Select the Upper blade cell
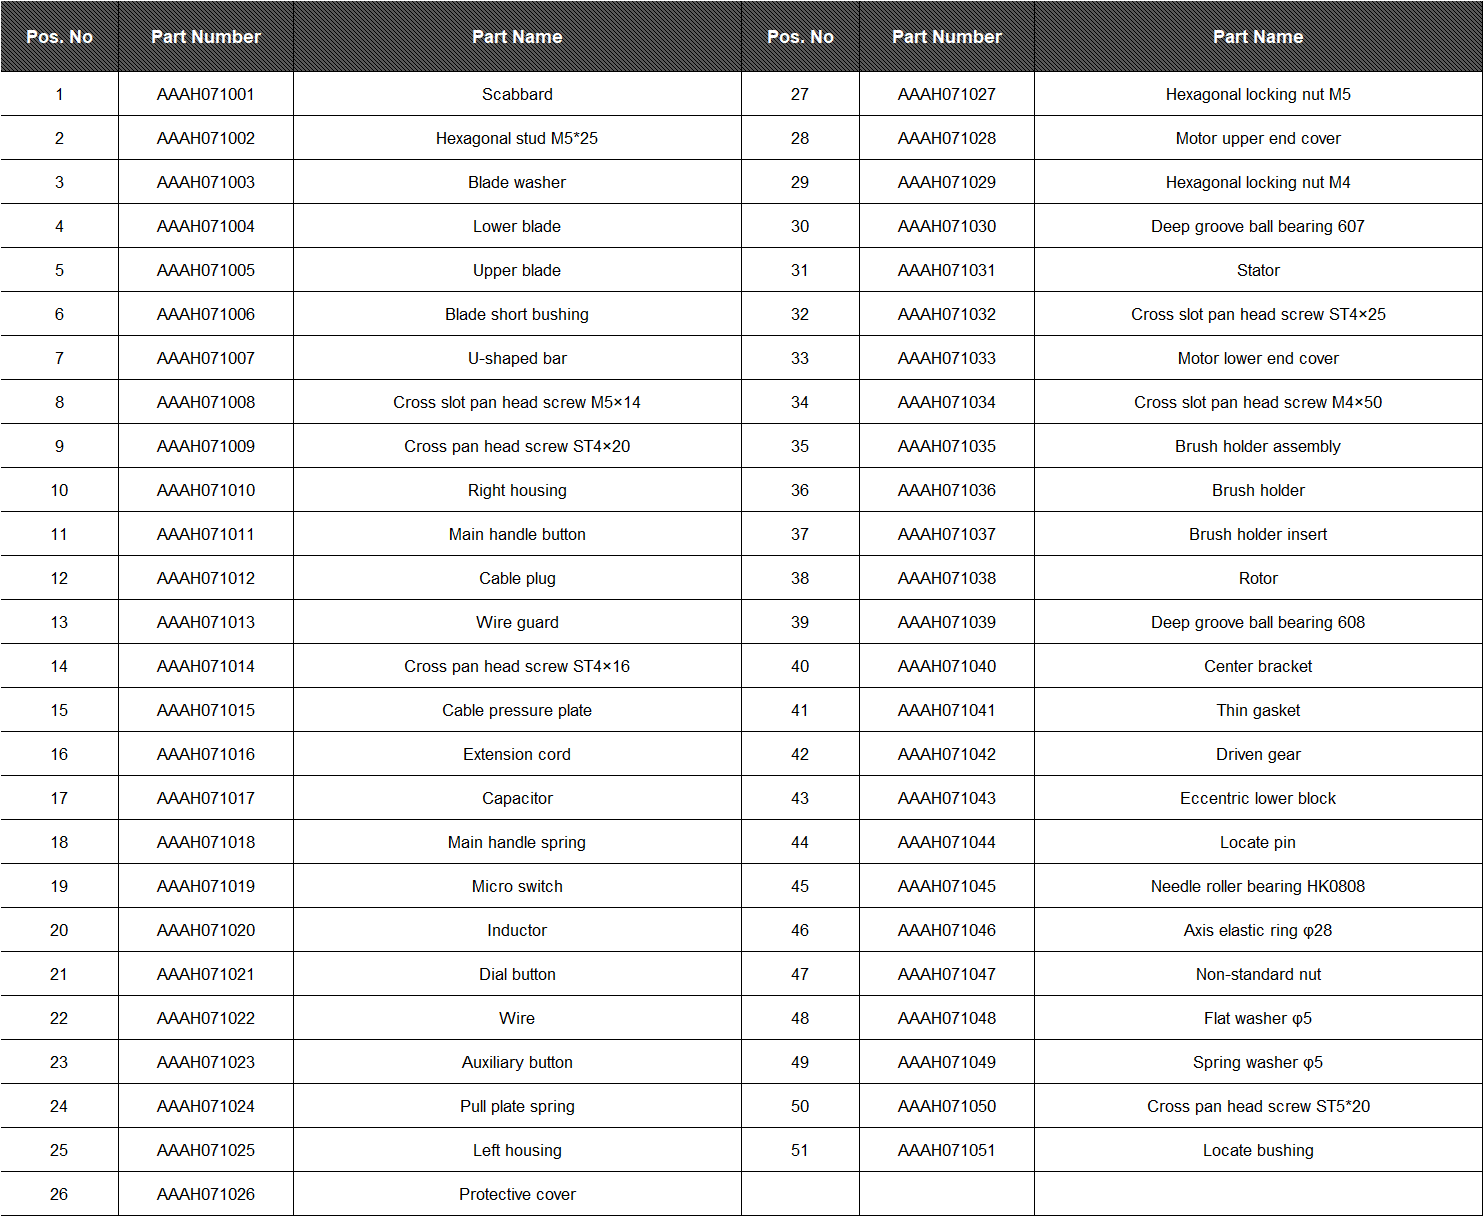Image resolution: width=1483 pixels, height=1216 pixels. [517, 270]
